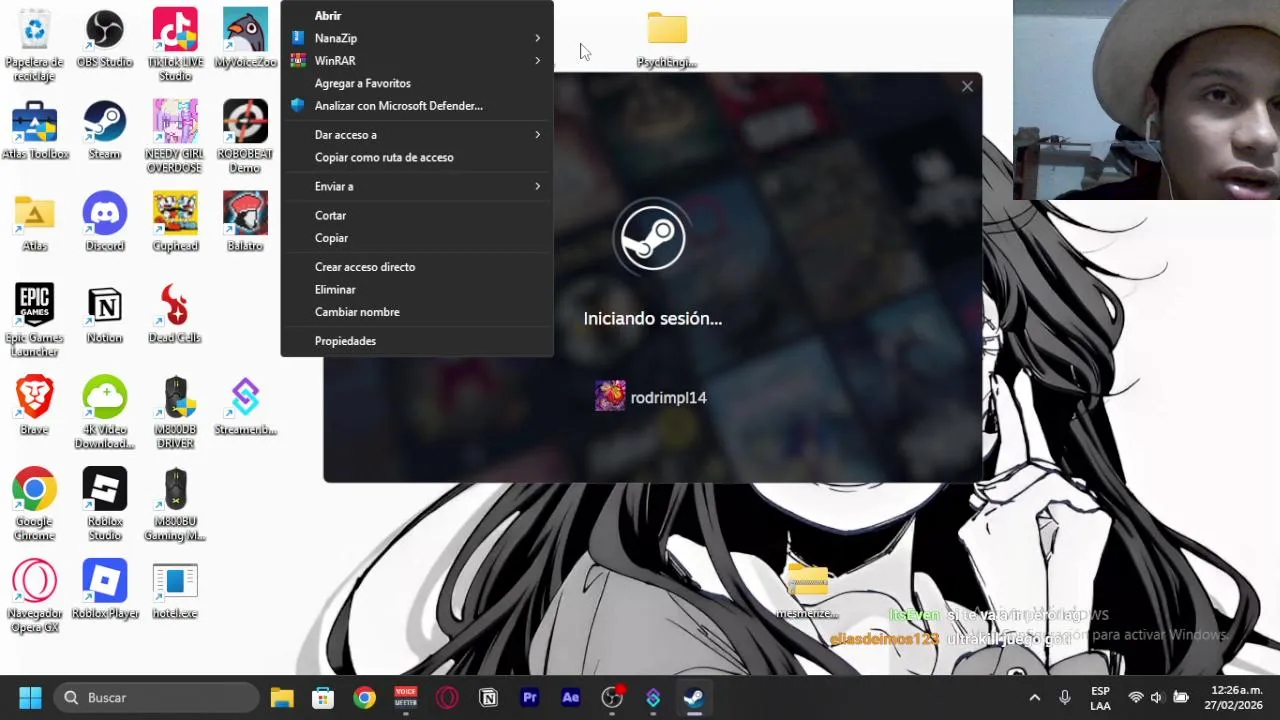Choose Crear acceso directo

pyautogui.click(x=417, y=267)
